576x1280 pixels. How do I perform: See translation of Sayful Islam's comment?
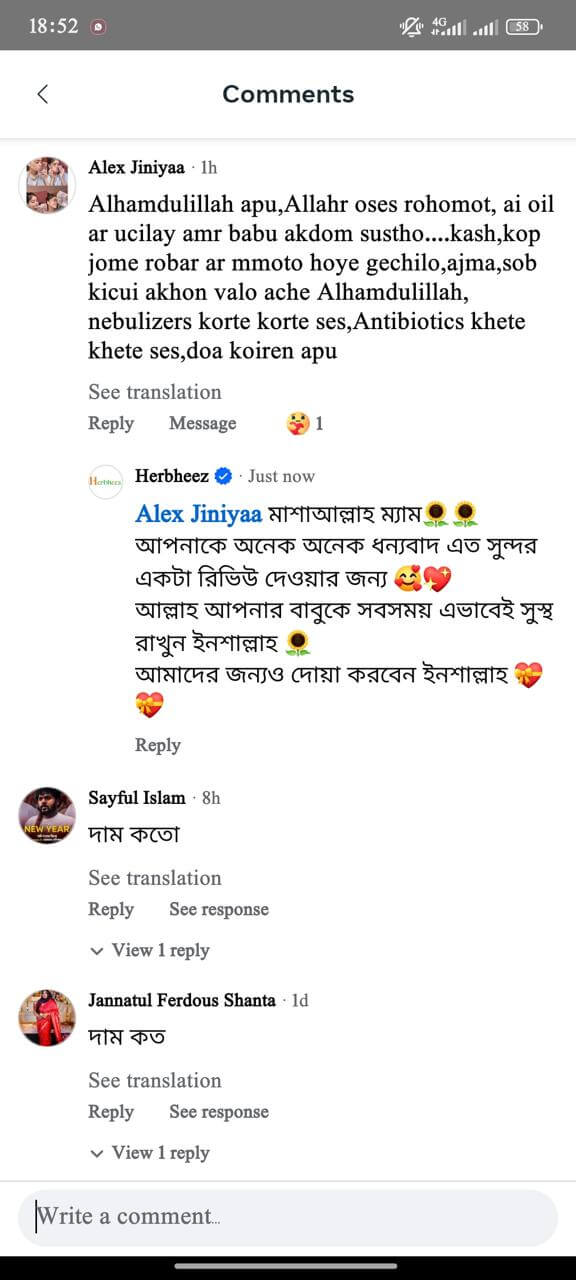pyautogui.click(x=154, y=878)
